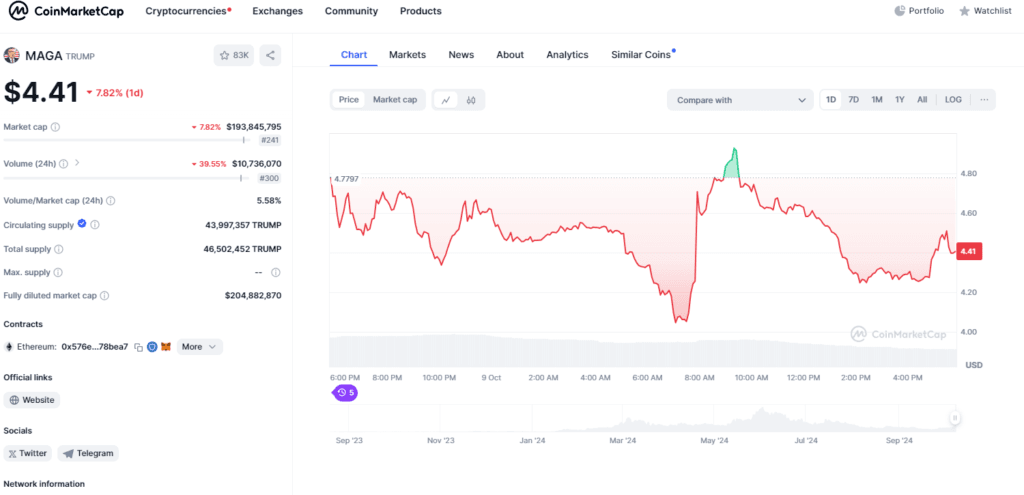1024x495 pixels.
Task: Expand More contracts dropdown
Action: click(x=199, y=347)
